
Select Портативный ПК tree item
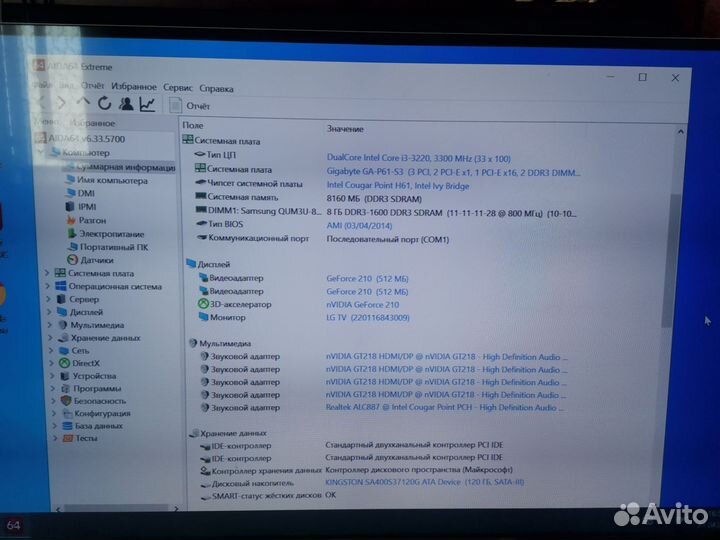(108, 247)
